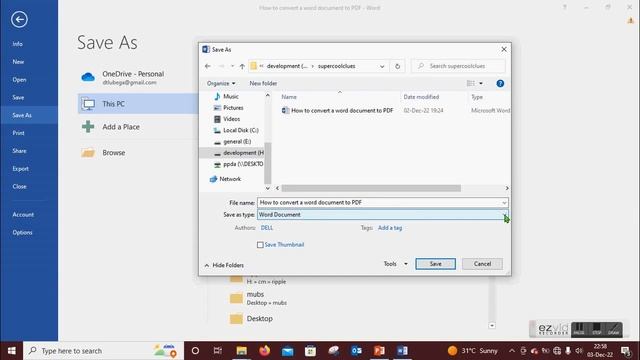Select the existing Word document file
Screen dimensions: 640x360
pos(342,111)
